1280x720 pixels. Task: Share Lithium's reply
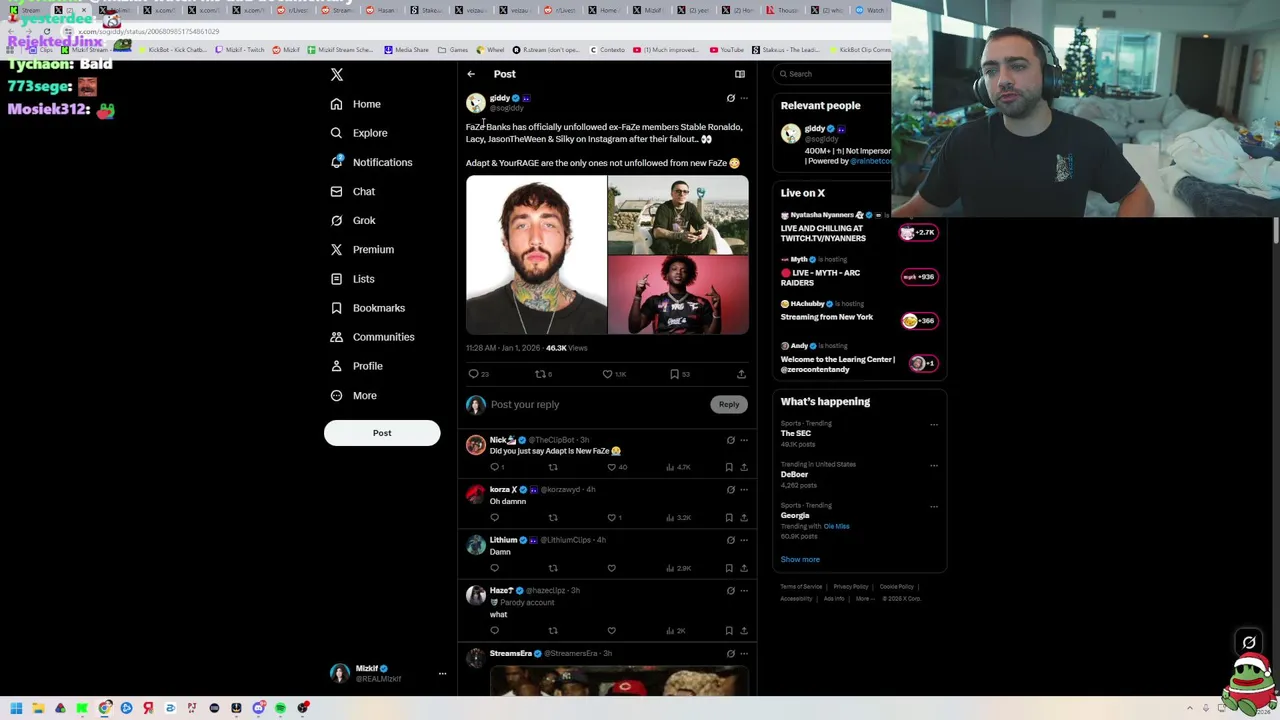744,568
